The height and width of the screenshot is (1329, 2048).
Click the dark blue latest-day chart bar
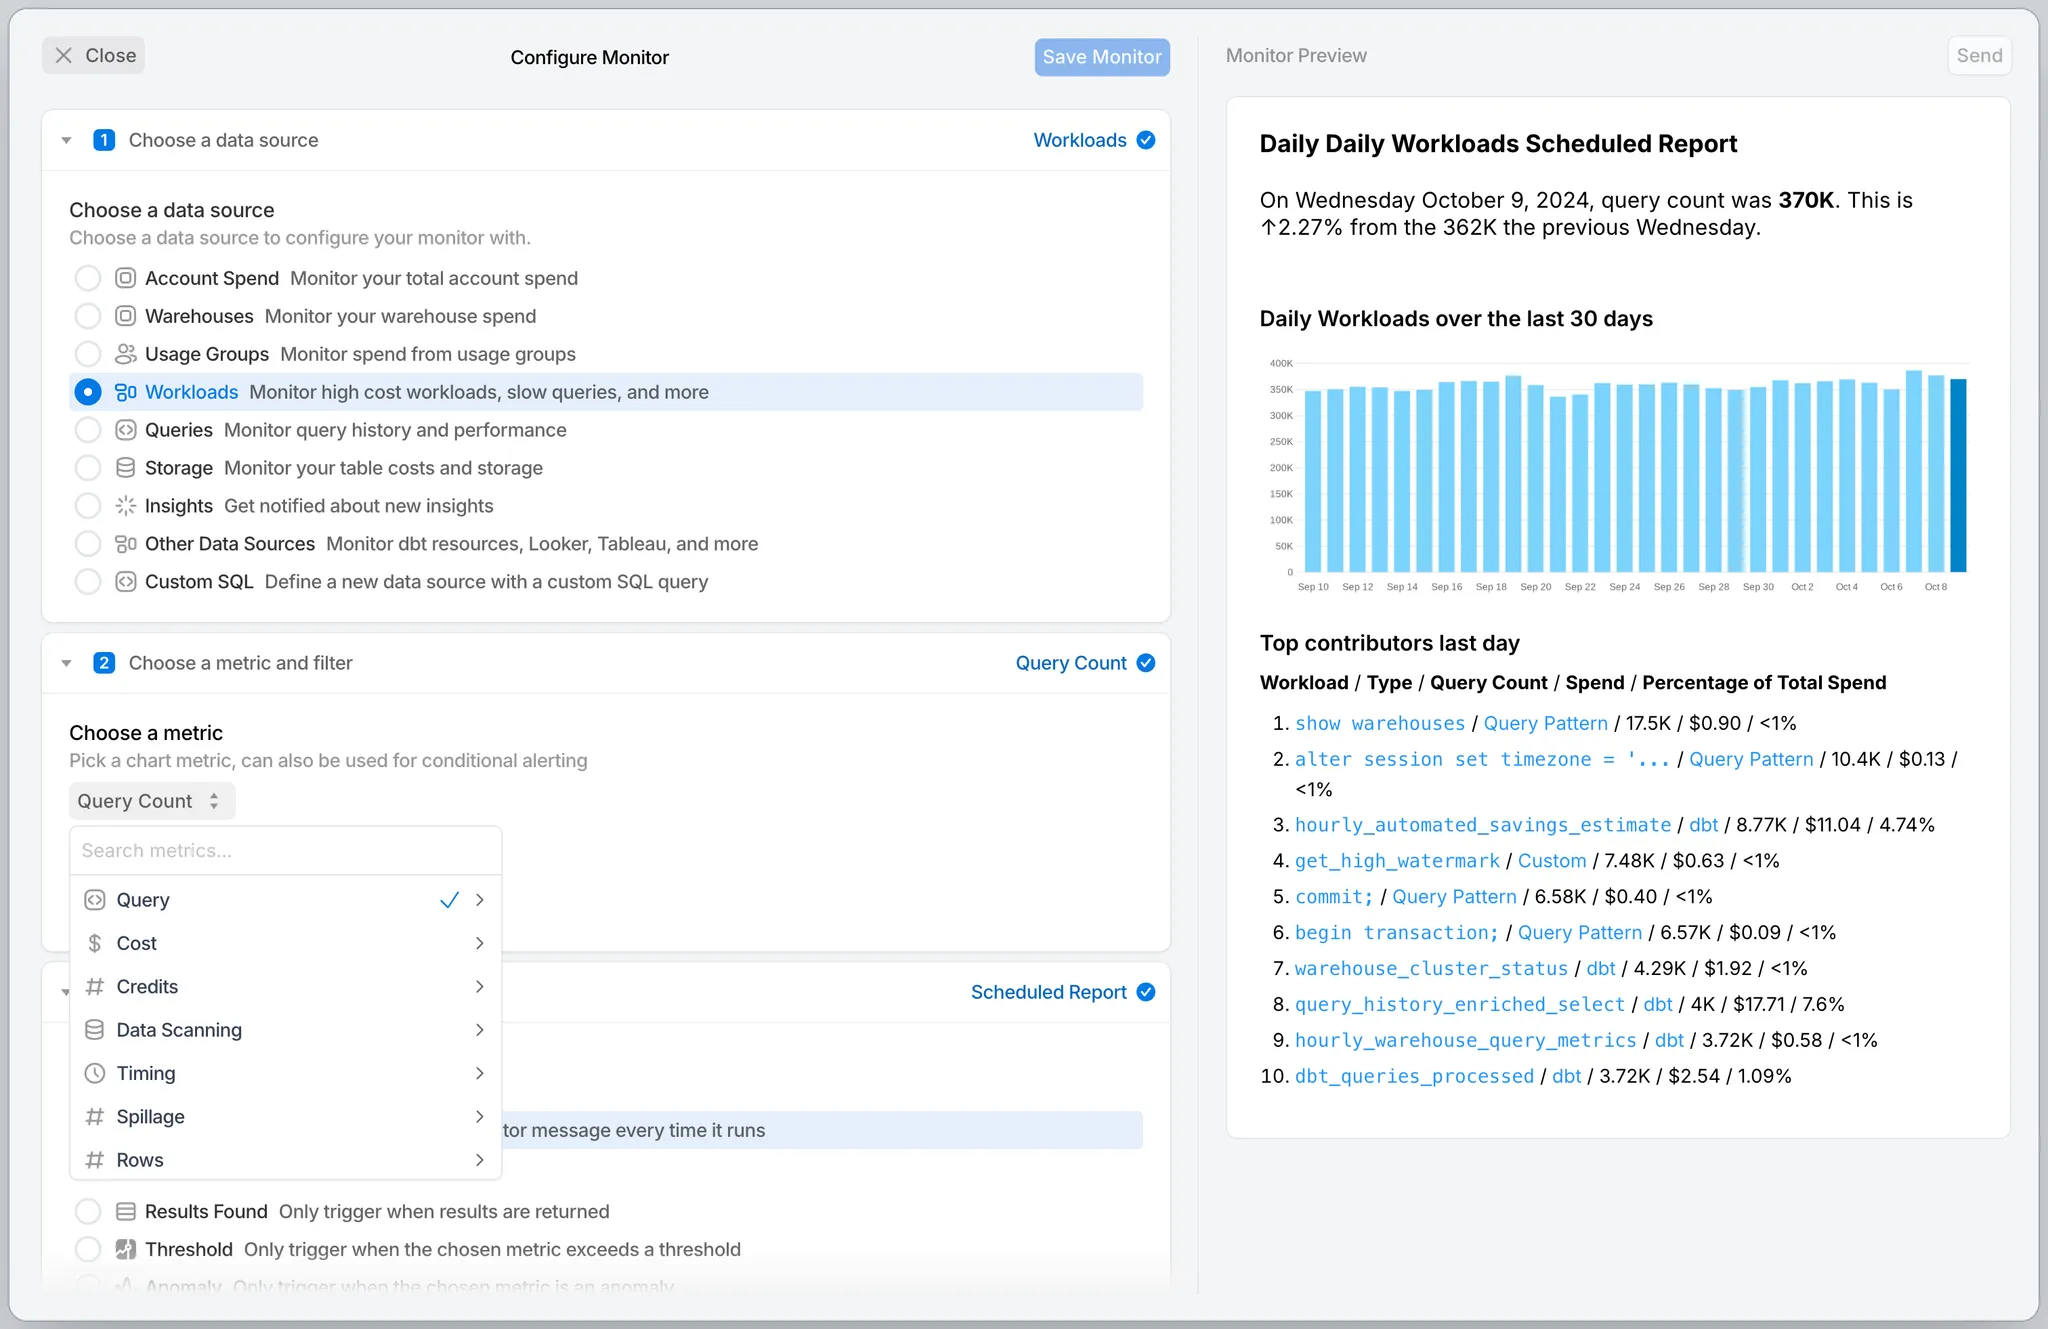[1958, 475]
